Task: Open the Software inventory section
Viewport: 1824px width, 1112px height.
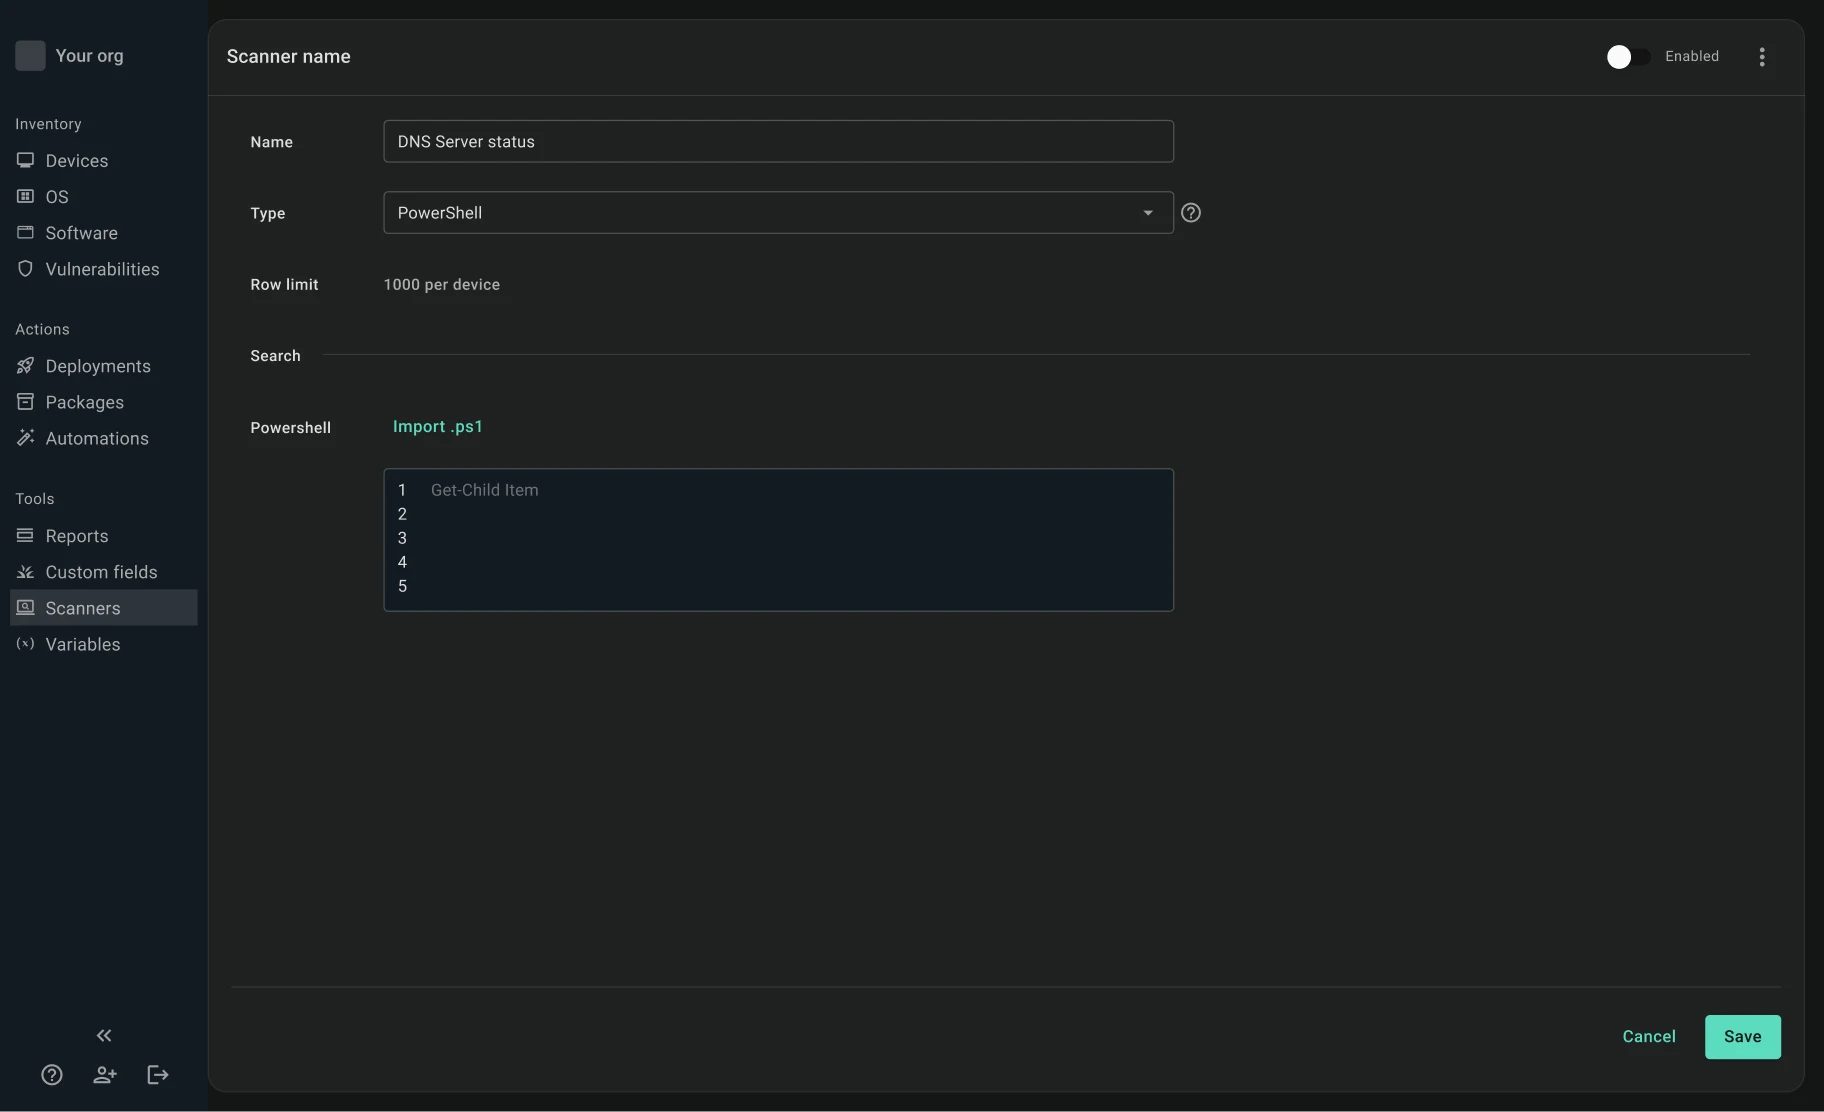Action: 79,232
